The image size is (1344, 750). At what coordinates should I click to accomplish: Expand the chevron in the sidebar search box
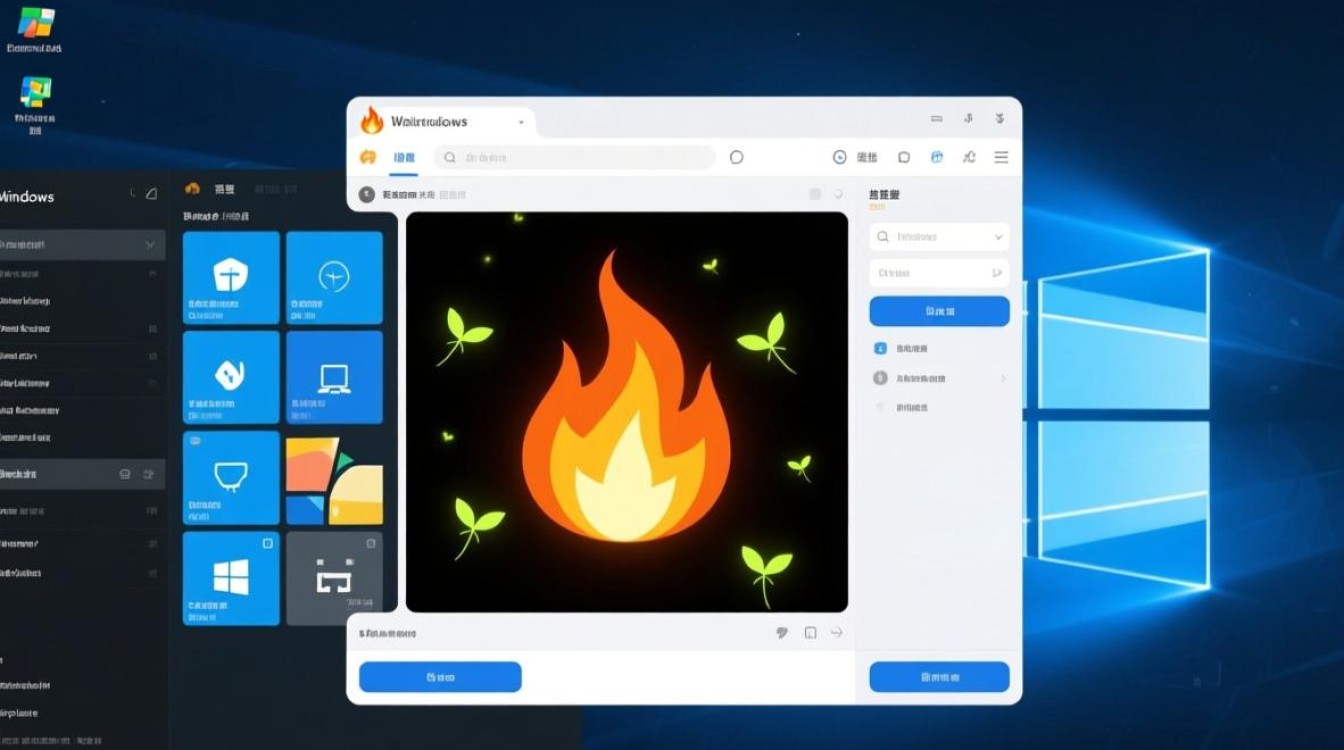pos(997,236)
